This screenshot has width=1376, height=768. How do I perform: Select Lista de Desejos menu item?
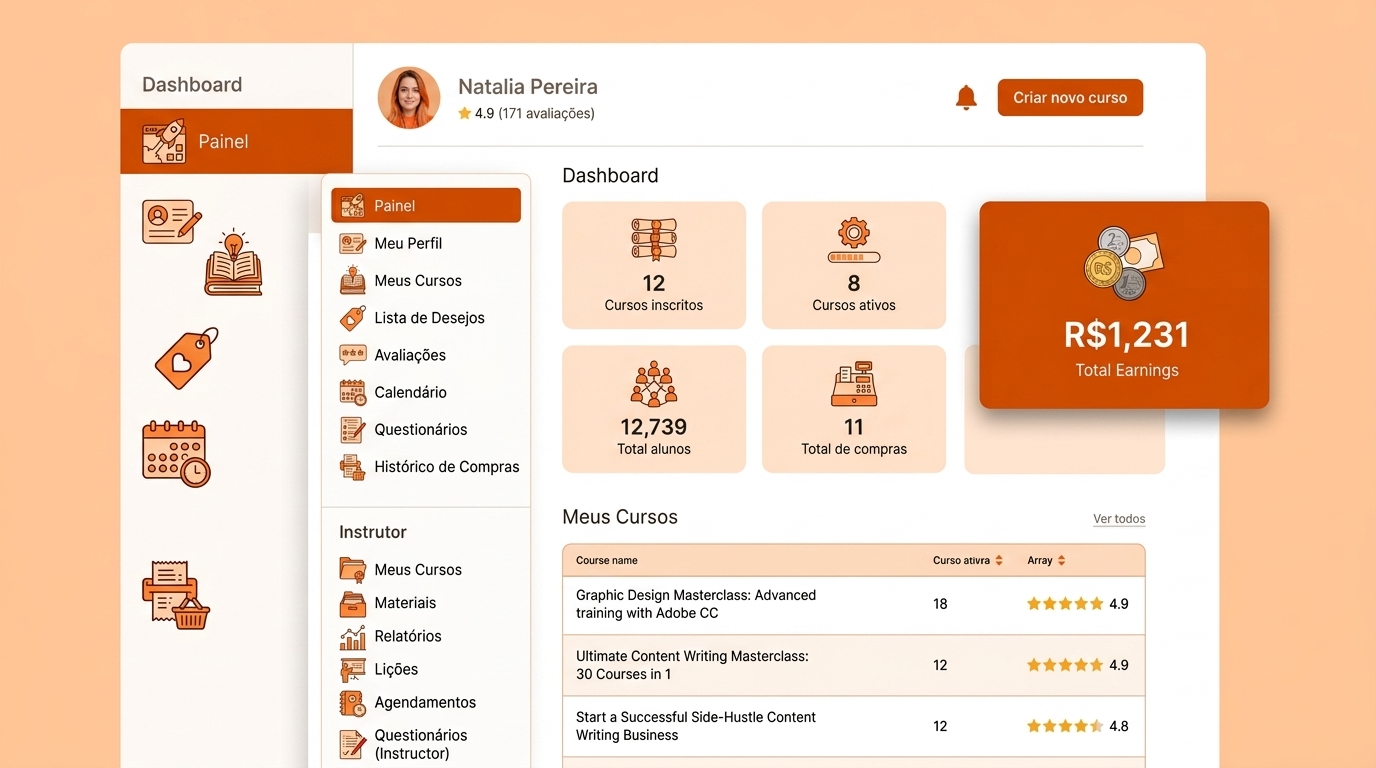(428, 318)
